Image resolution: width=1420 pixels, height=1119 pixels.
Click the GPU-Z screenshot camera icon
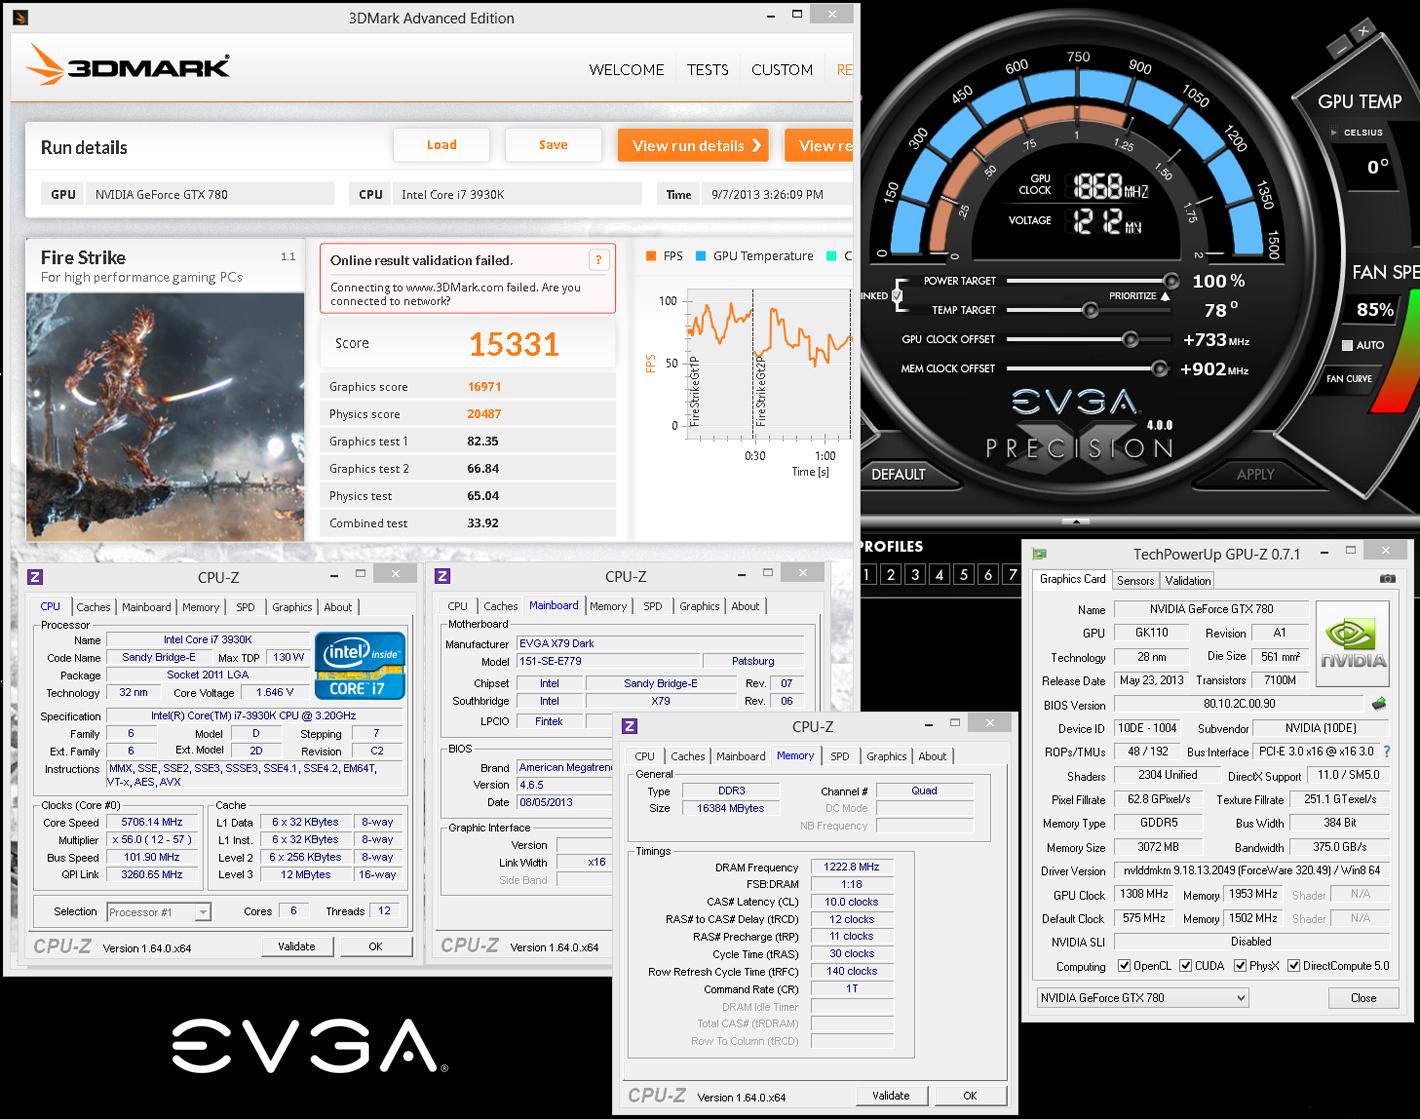1387,579
